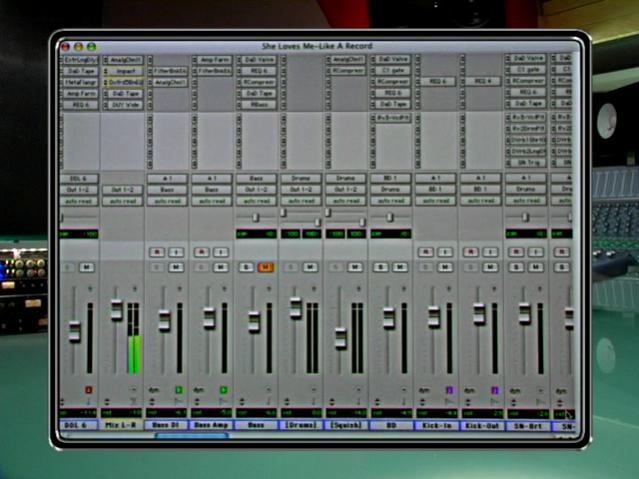Select the Kick-In track name
Image resolution: width=639 pixels, height=479 pixels.
coord(436,425)
